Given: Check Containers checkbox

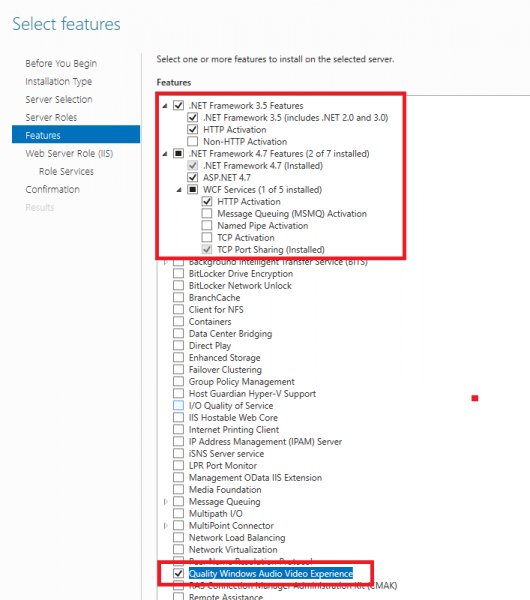Looking at the screenshot, I should pos(178,321).
